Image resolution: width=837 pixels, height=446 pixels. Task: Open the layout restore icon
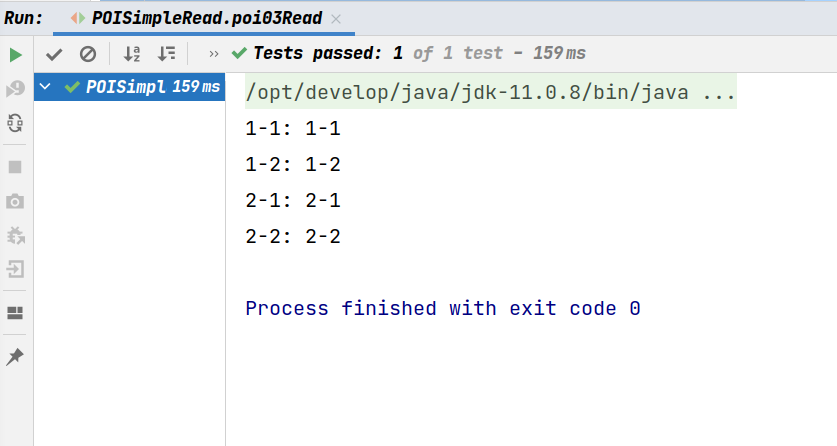(15, 313)
